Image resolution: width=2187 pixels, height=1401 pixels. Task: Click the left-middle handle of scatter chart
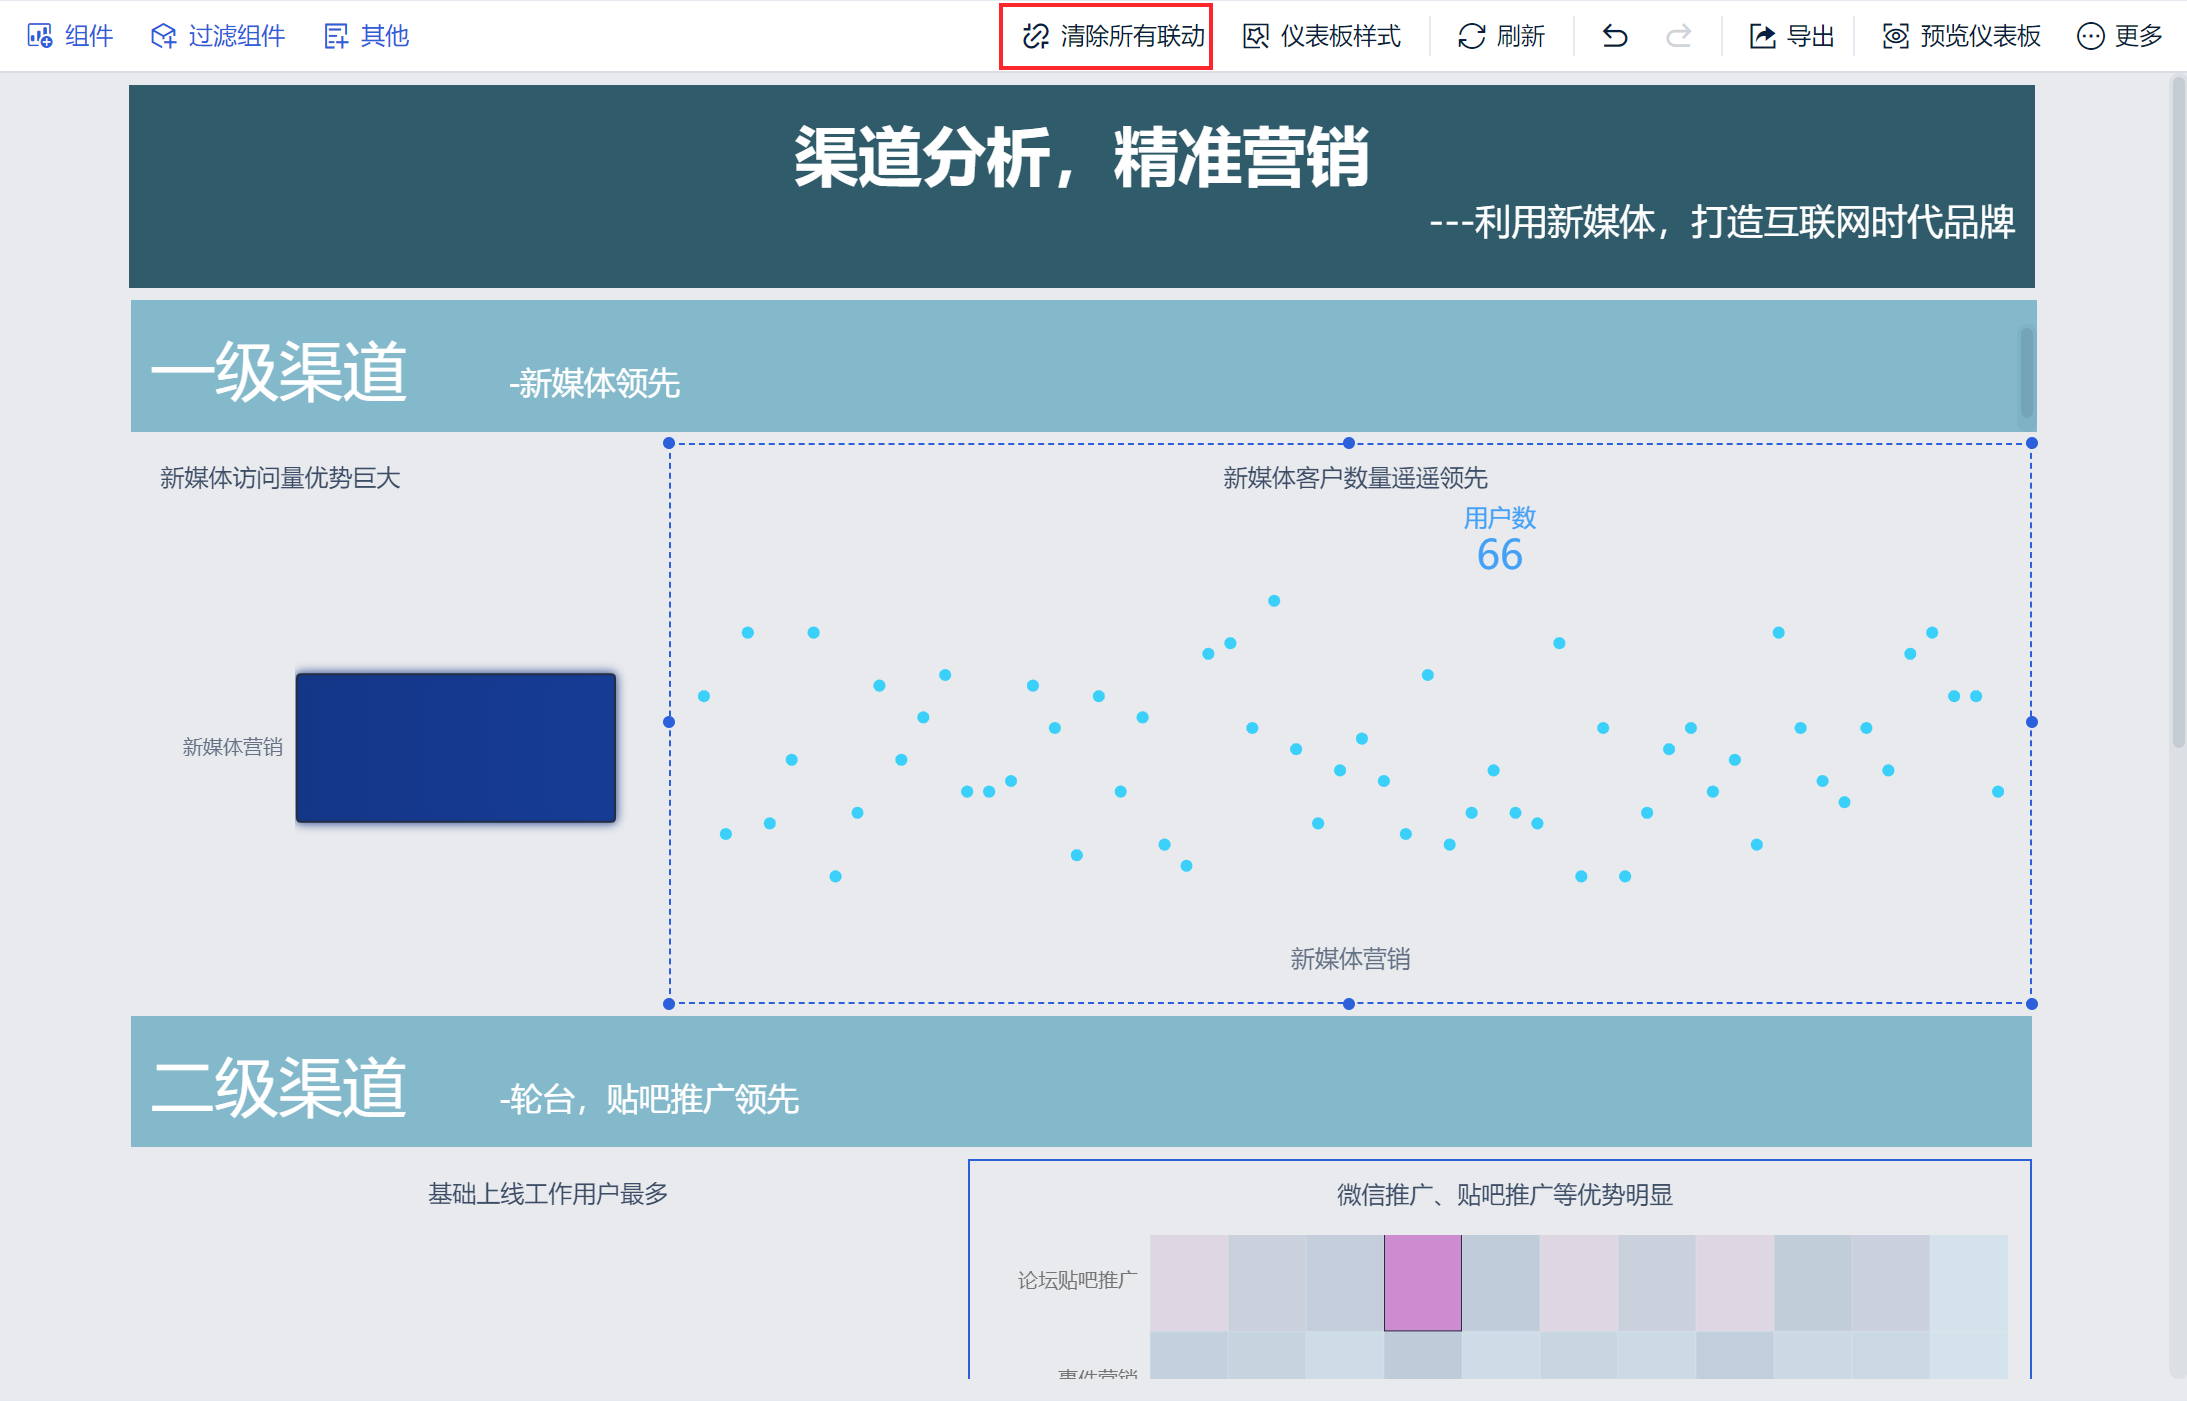tap(669, 722)
